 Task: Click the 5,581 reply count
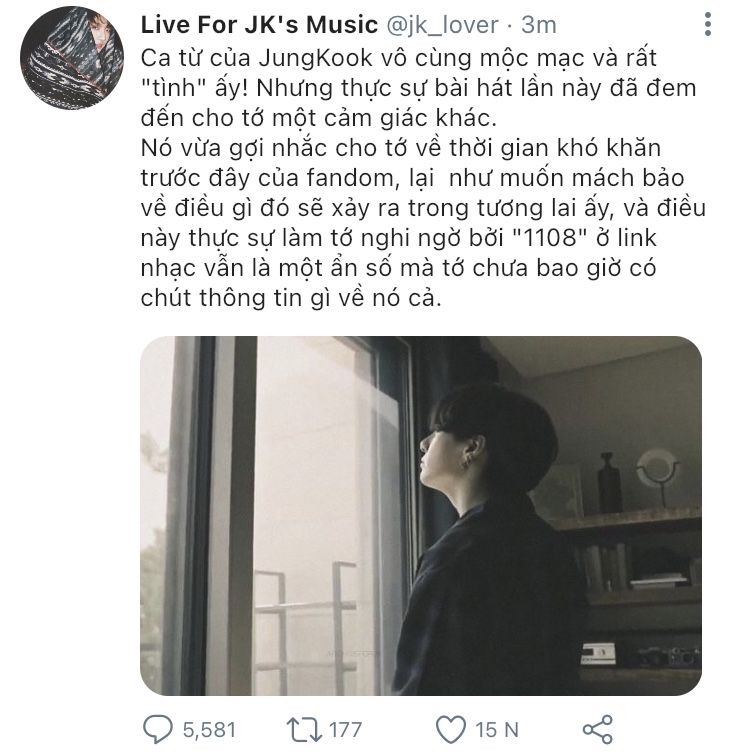209,730
